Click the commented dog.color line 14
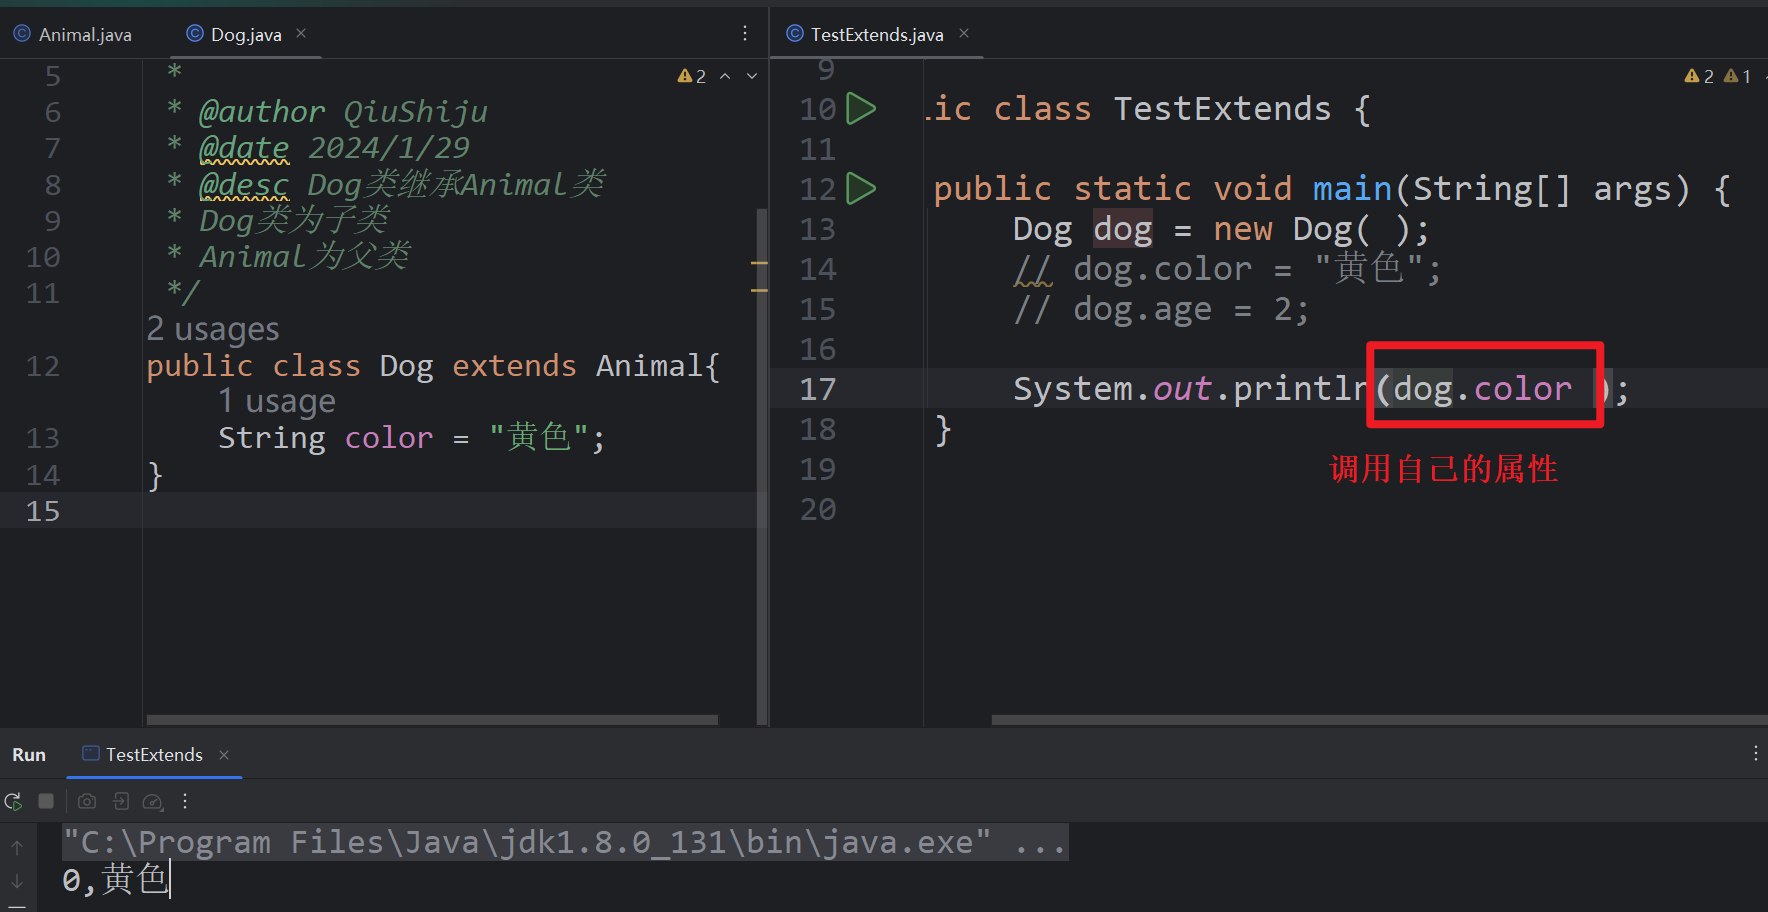The image size is (1768, 912). (1227, 268)
